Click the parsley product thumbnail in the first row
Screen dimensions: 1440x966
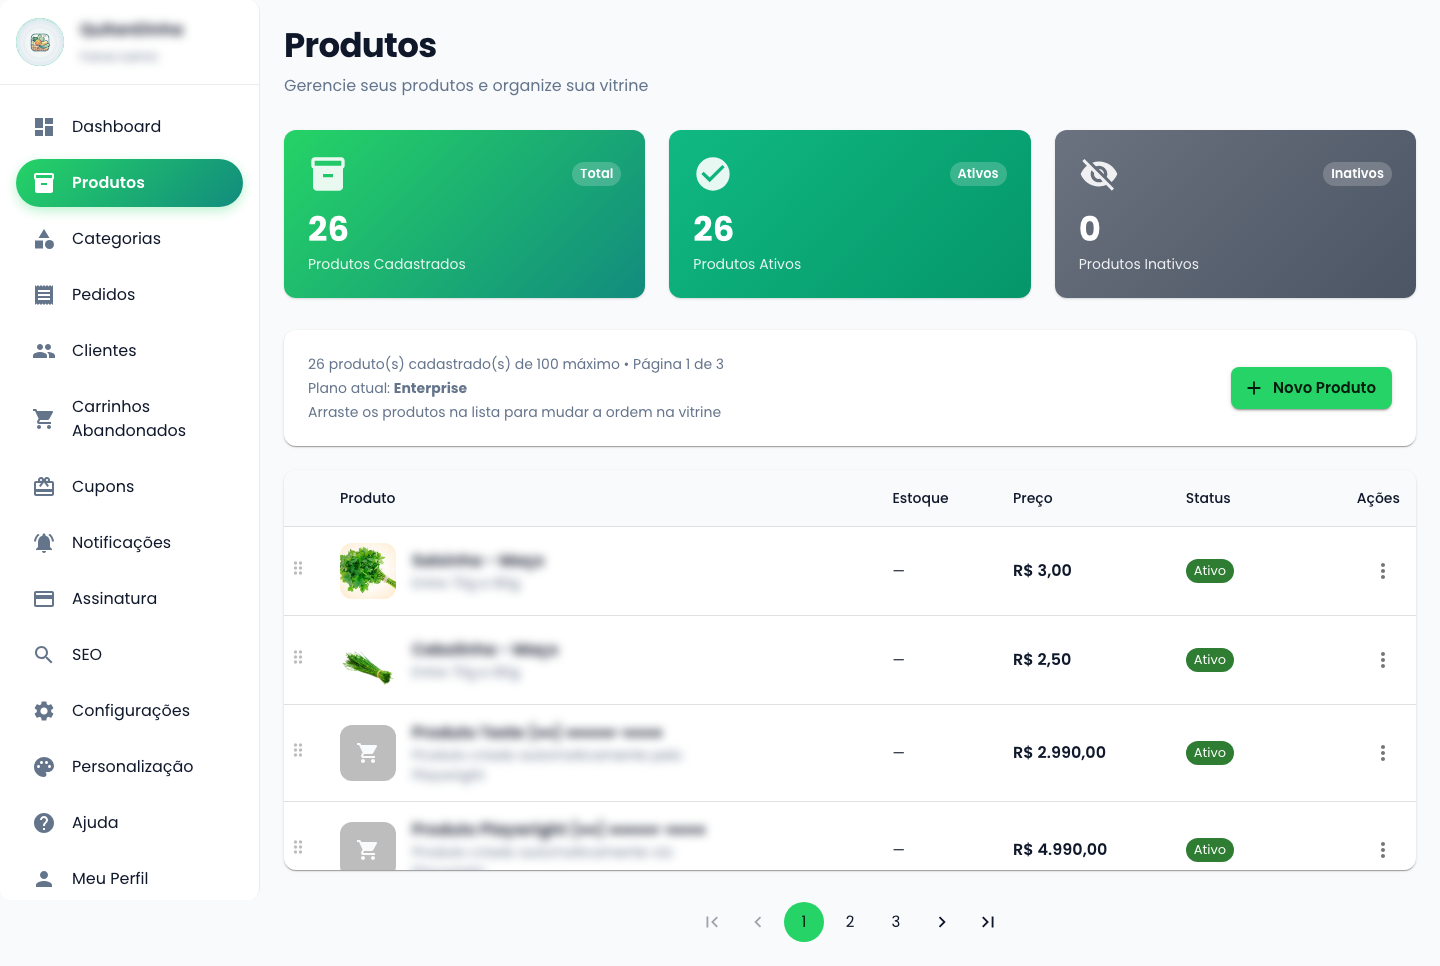click(x=367, y=570)
